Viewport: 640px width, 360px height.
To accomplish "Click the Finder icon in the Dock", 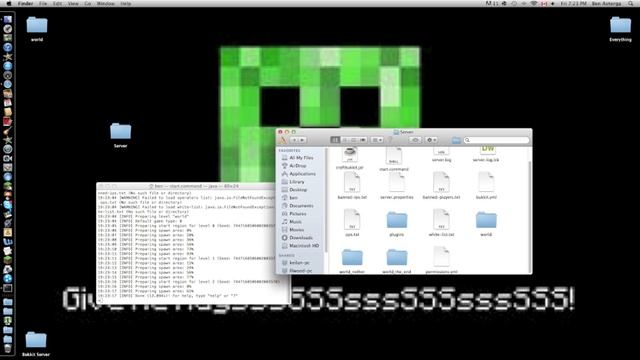I will tap(7, 19).
